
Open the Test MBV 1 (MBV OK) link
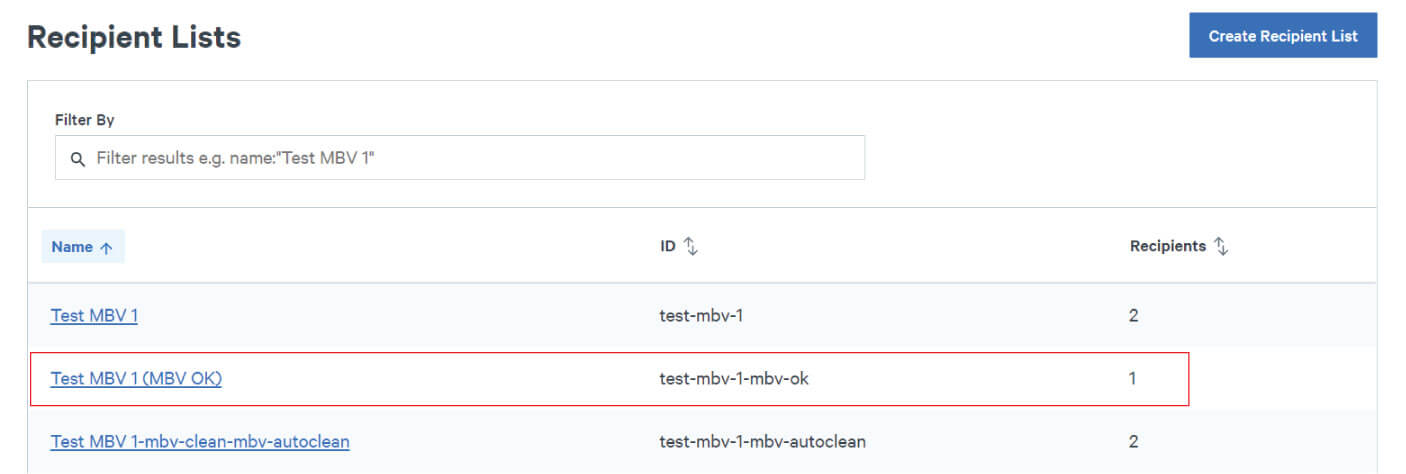tap(136, 378)
